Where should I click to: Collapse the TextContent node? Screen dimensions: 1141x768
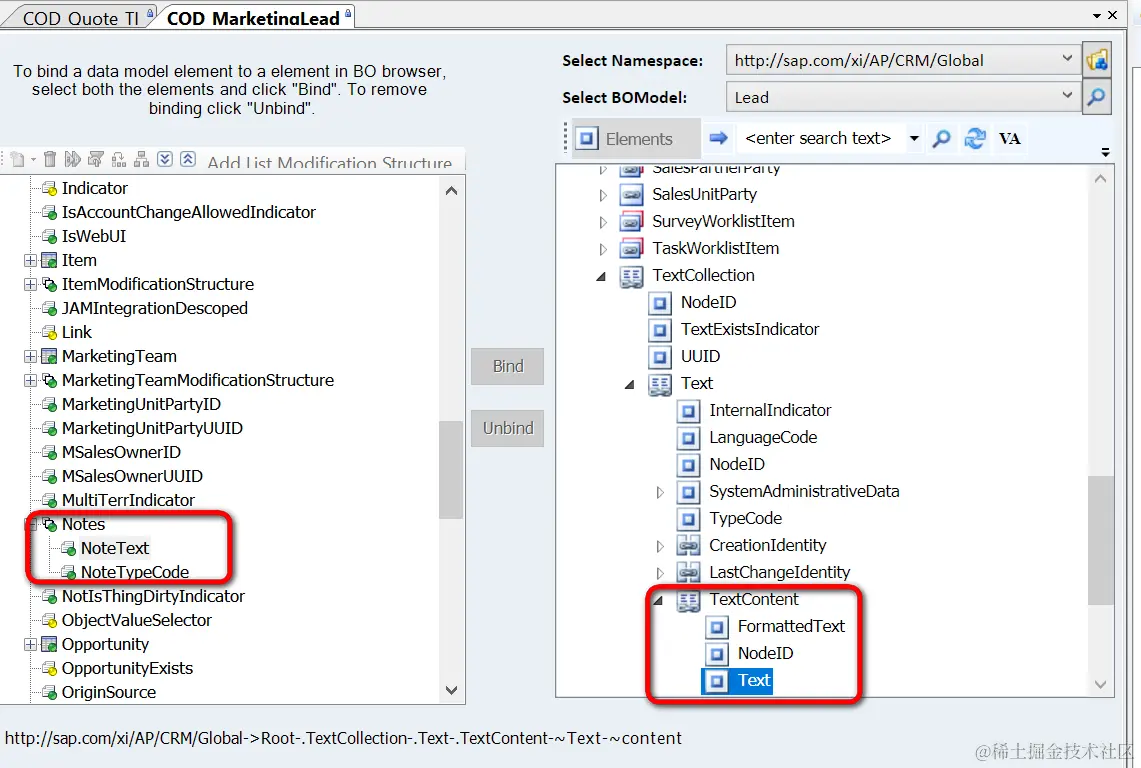tap(658, 600)
